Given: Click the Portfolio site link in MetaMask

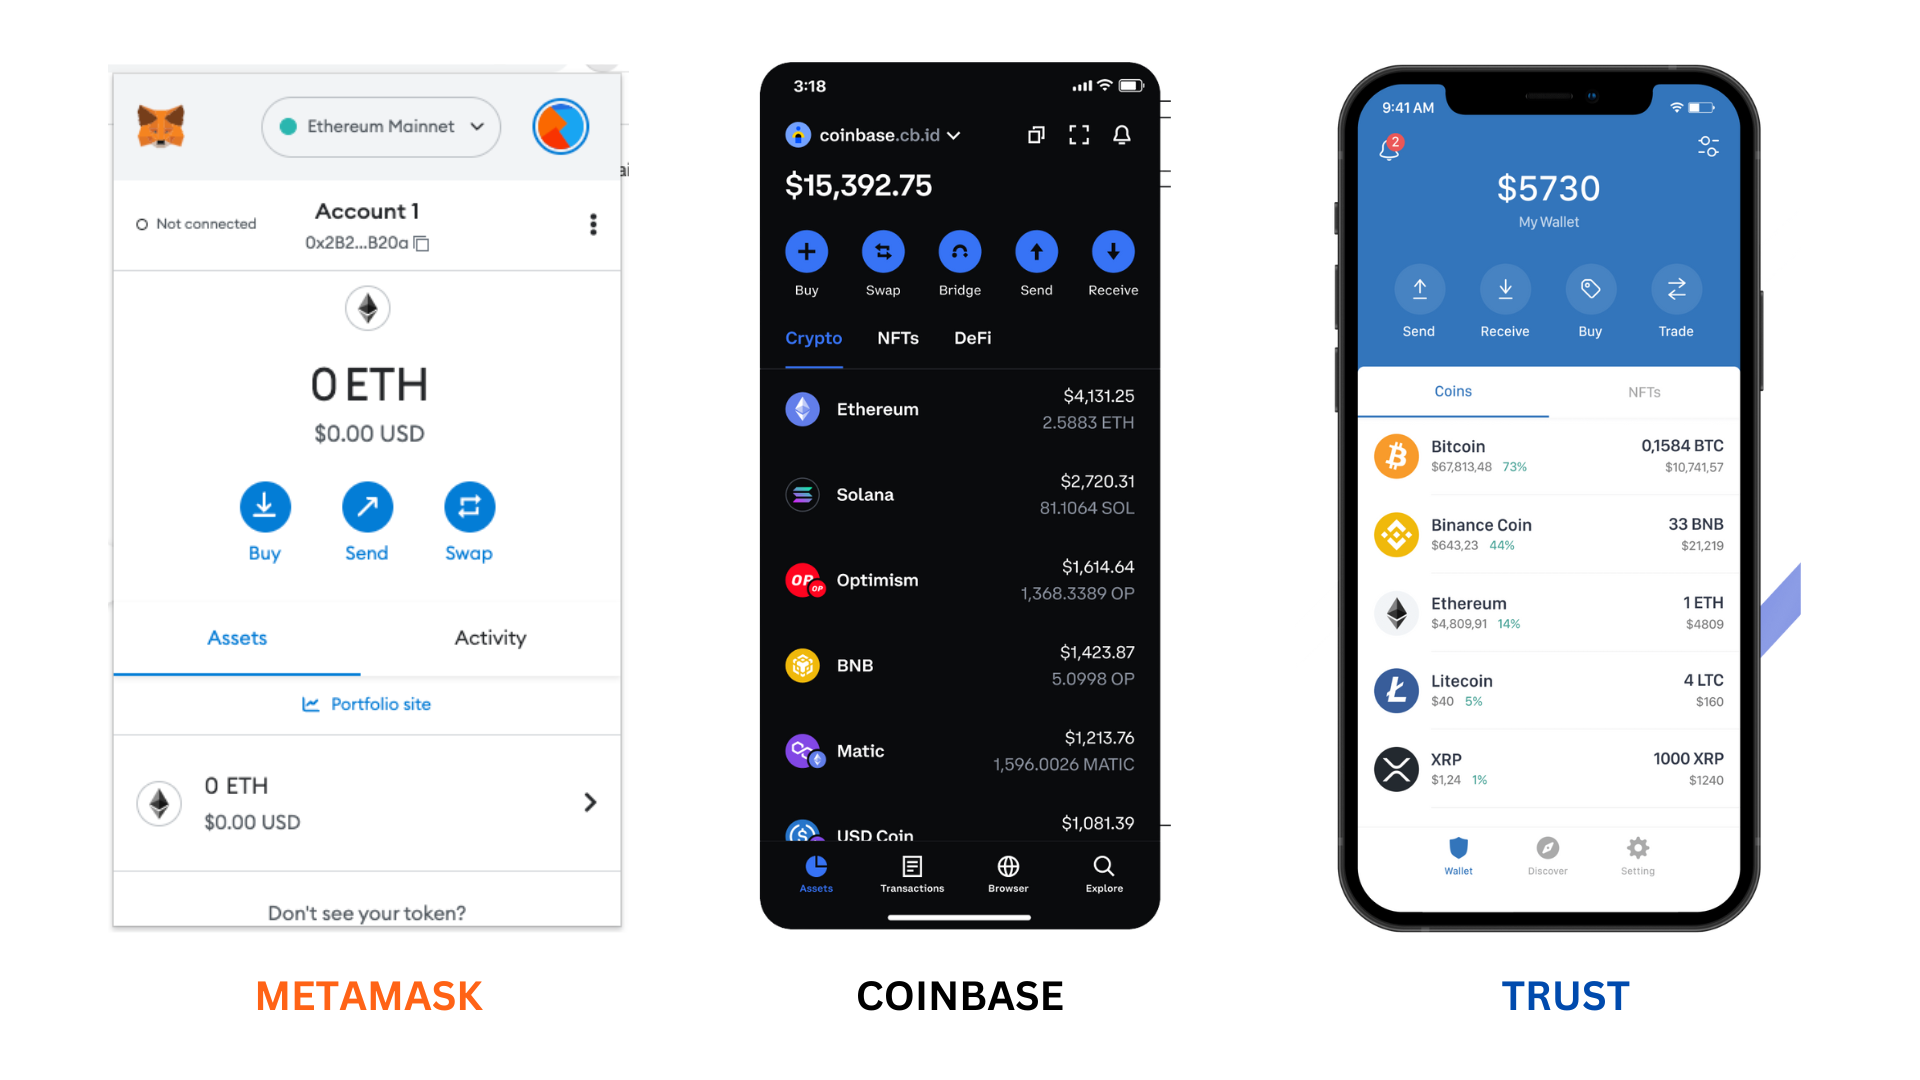Looking at the screenshot, I should click(x=369, y=703).
